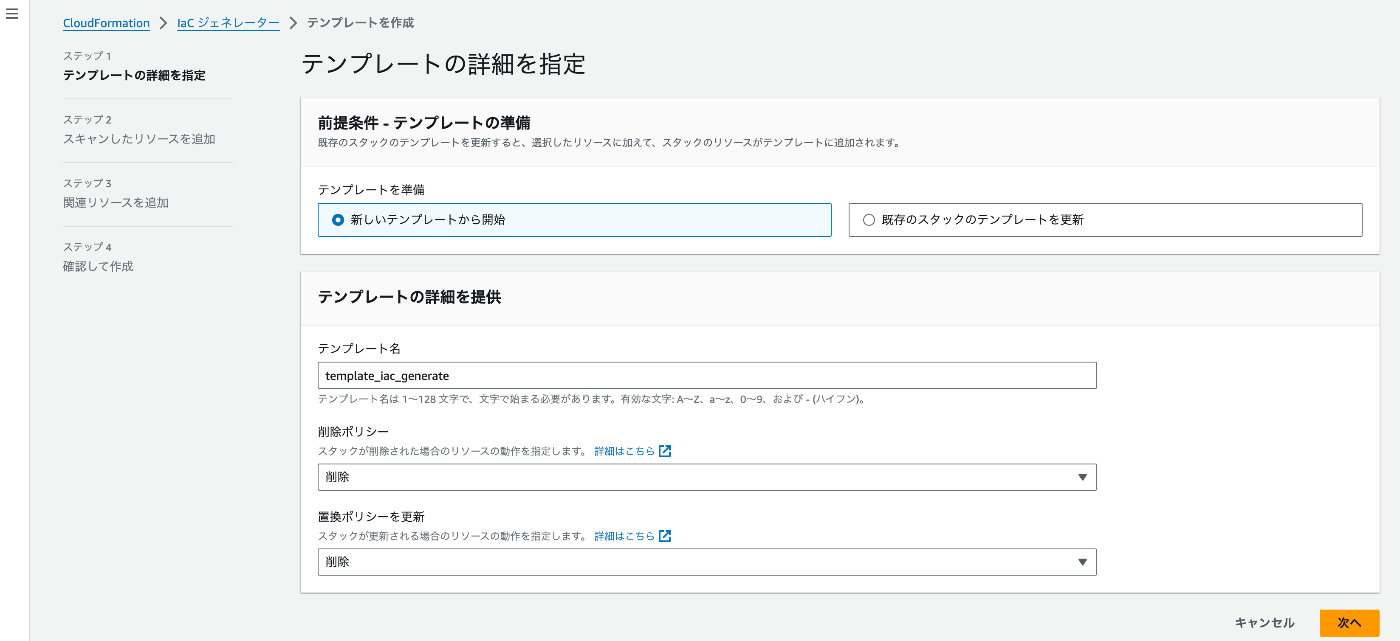Open the 削除ポリシー dropdown
Screen dimensions: 1400x641
click(x=706, y=477)
